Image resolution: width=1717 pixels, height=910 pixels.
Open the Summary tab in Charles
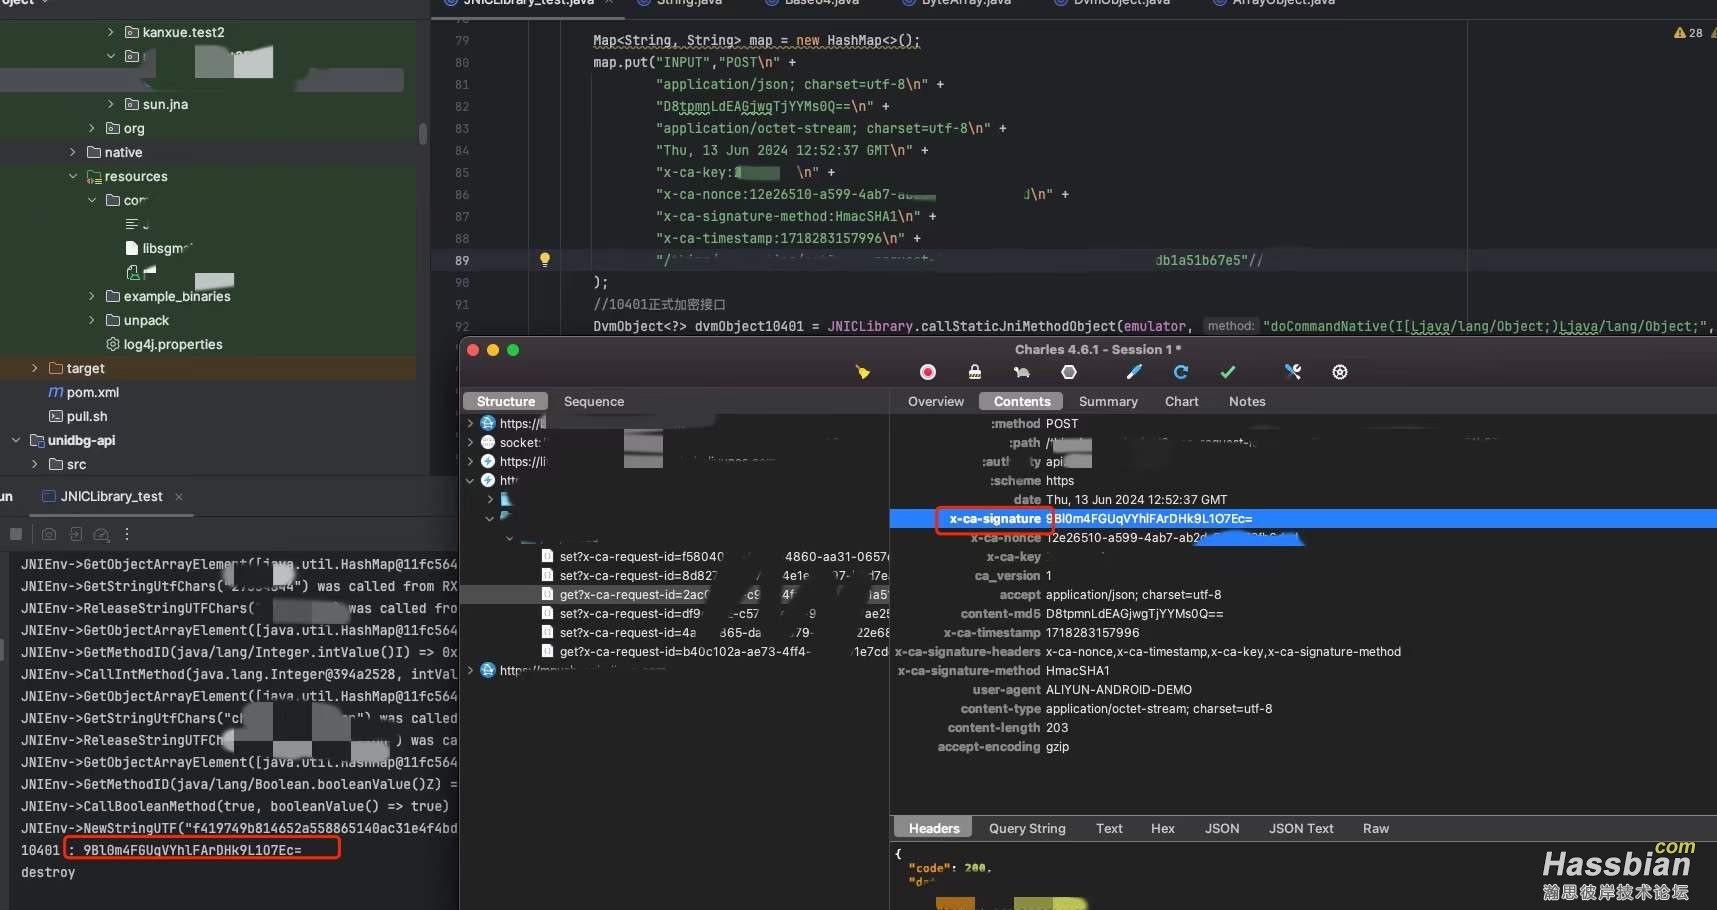click(1108, 401)
